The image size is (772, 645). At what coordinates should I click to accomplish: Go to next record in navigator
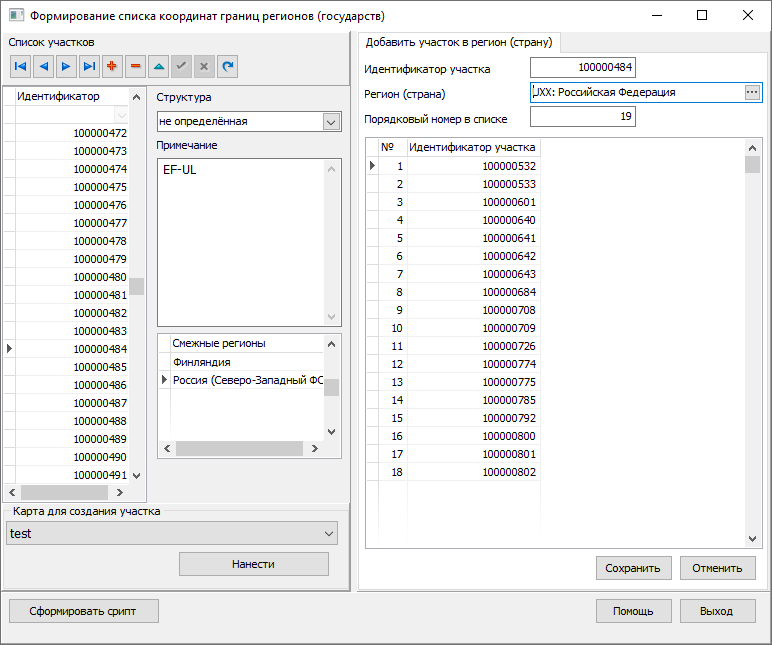click(x=66, y=66)
